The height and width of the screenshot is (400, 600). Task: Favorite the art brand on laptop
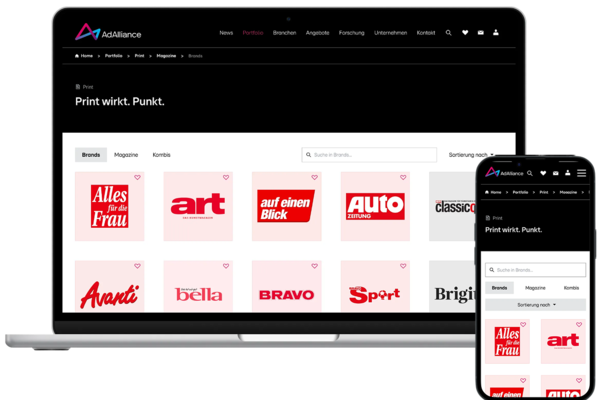coord(226,177)
